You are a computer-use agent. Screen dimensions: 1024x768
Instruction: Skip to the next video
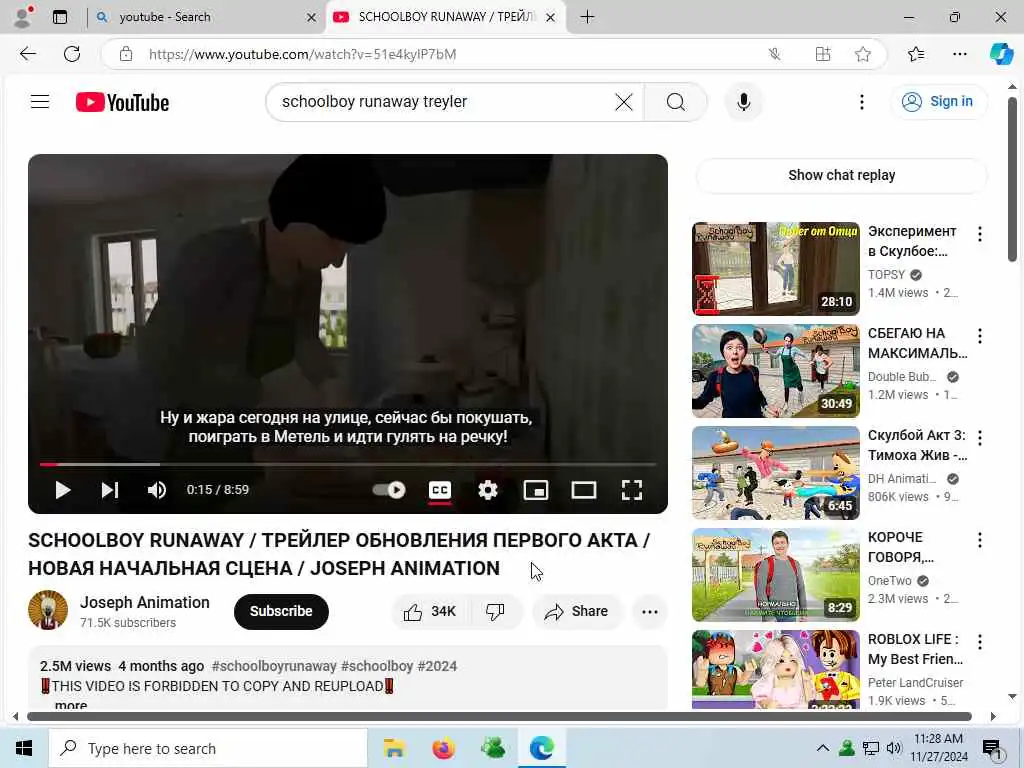[x=110, y=490]
